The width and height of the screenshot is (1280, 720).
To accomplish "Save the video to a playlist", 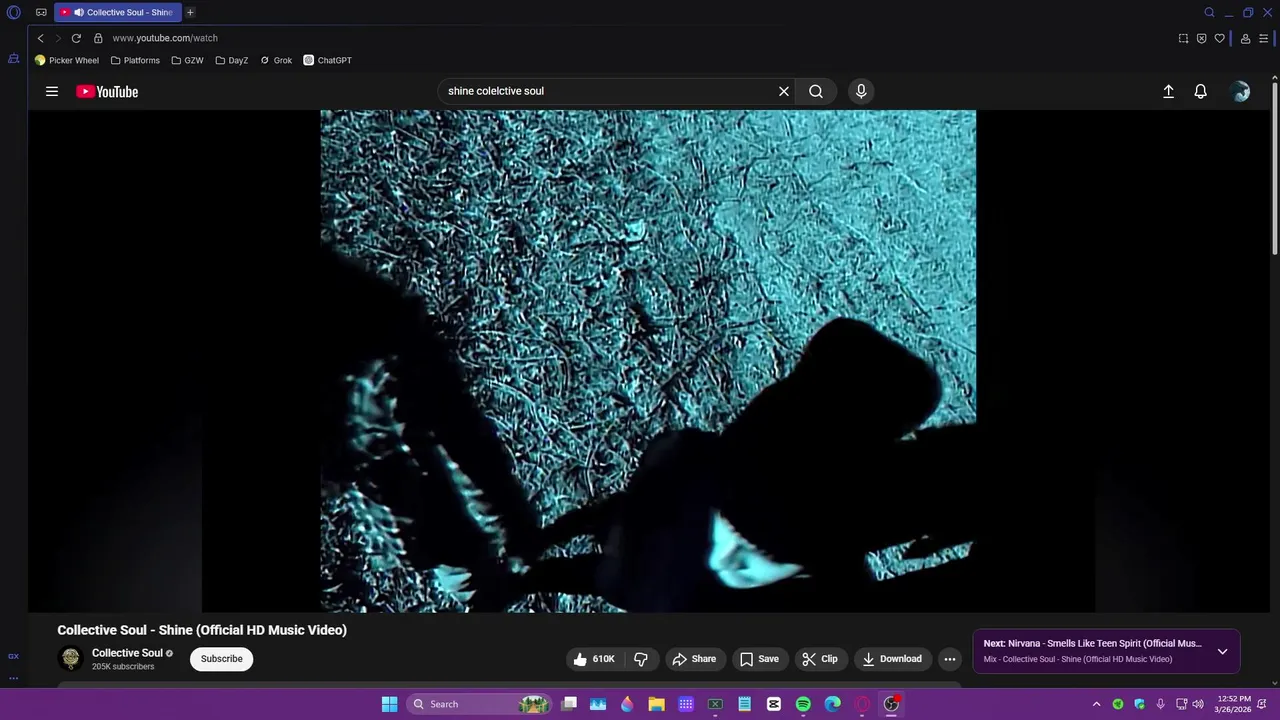I will click(x=759, y=659).
